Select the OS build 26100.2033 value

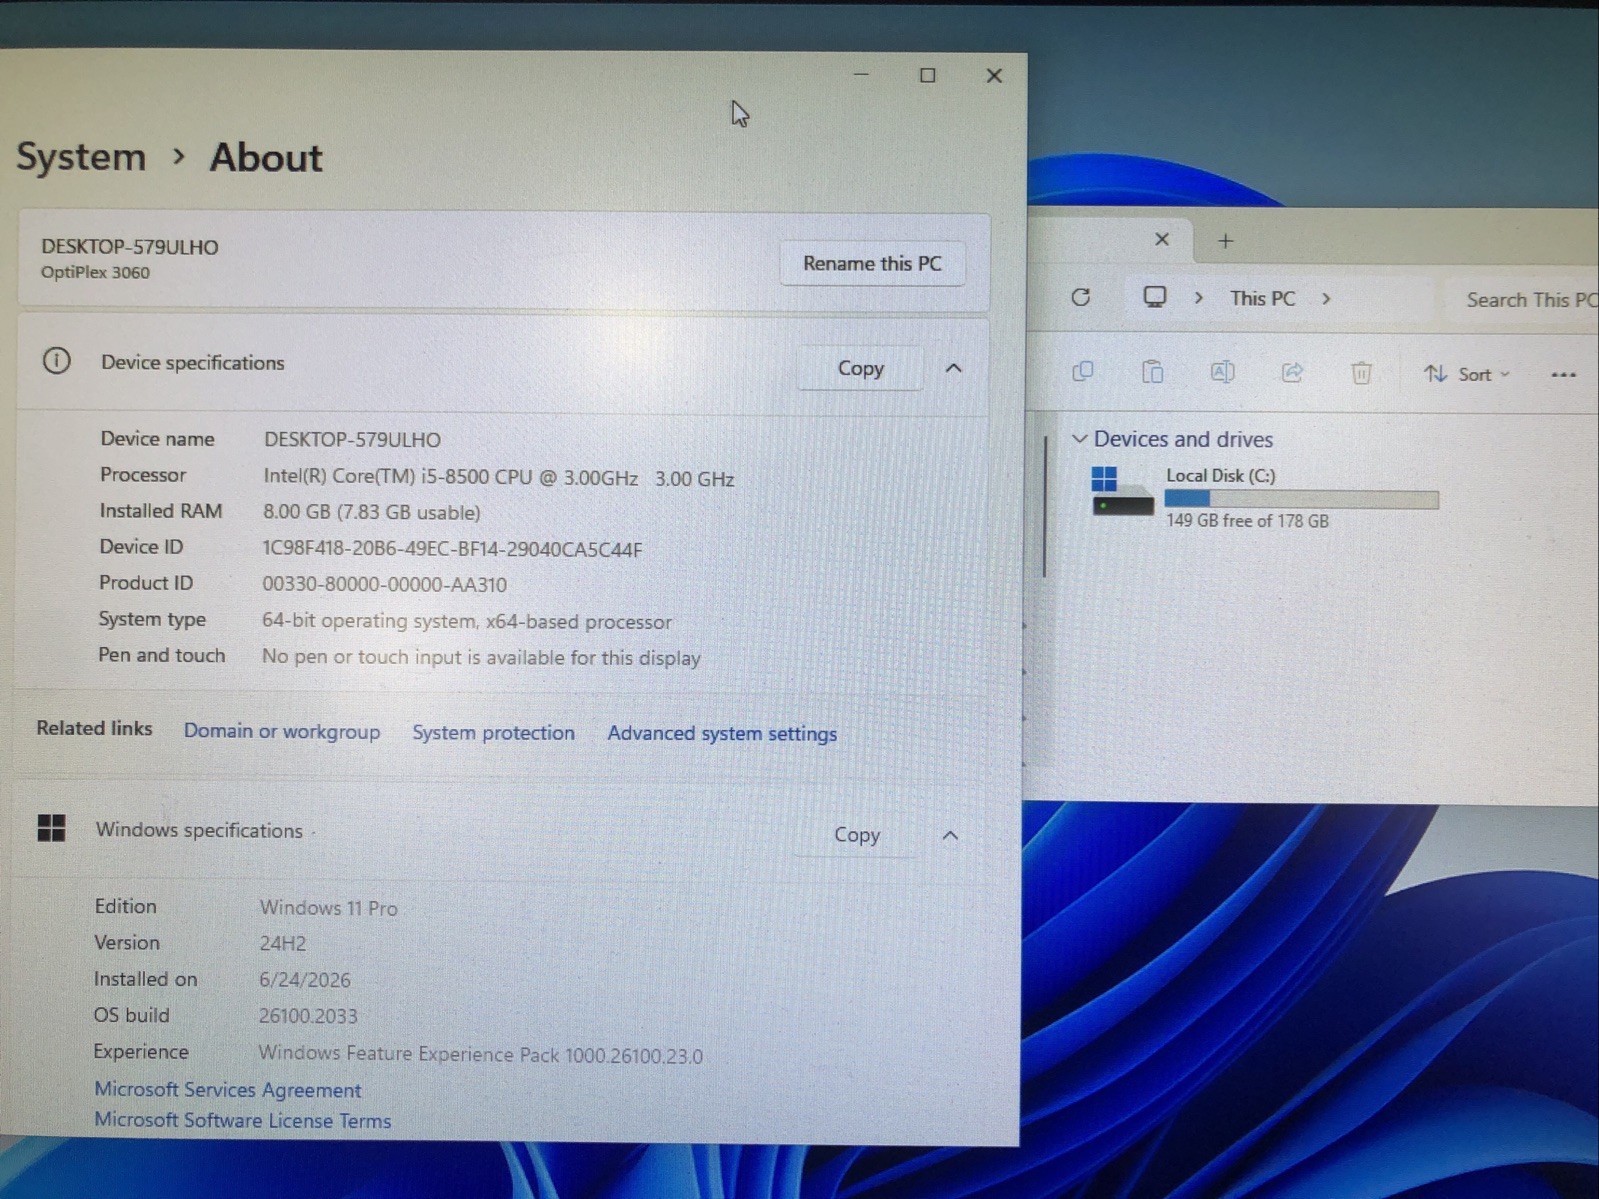[307, 1015]
